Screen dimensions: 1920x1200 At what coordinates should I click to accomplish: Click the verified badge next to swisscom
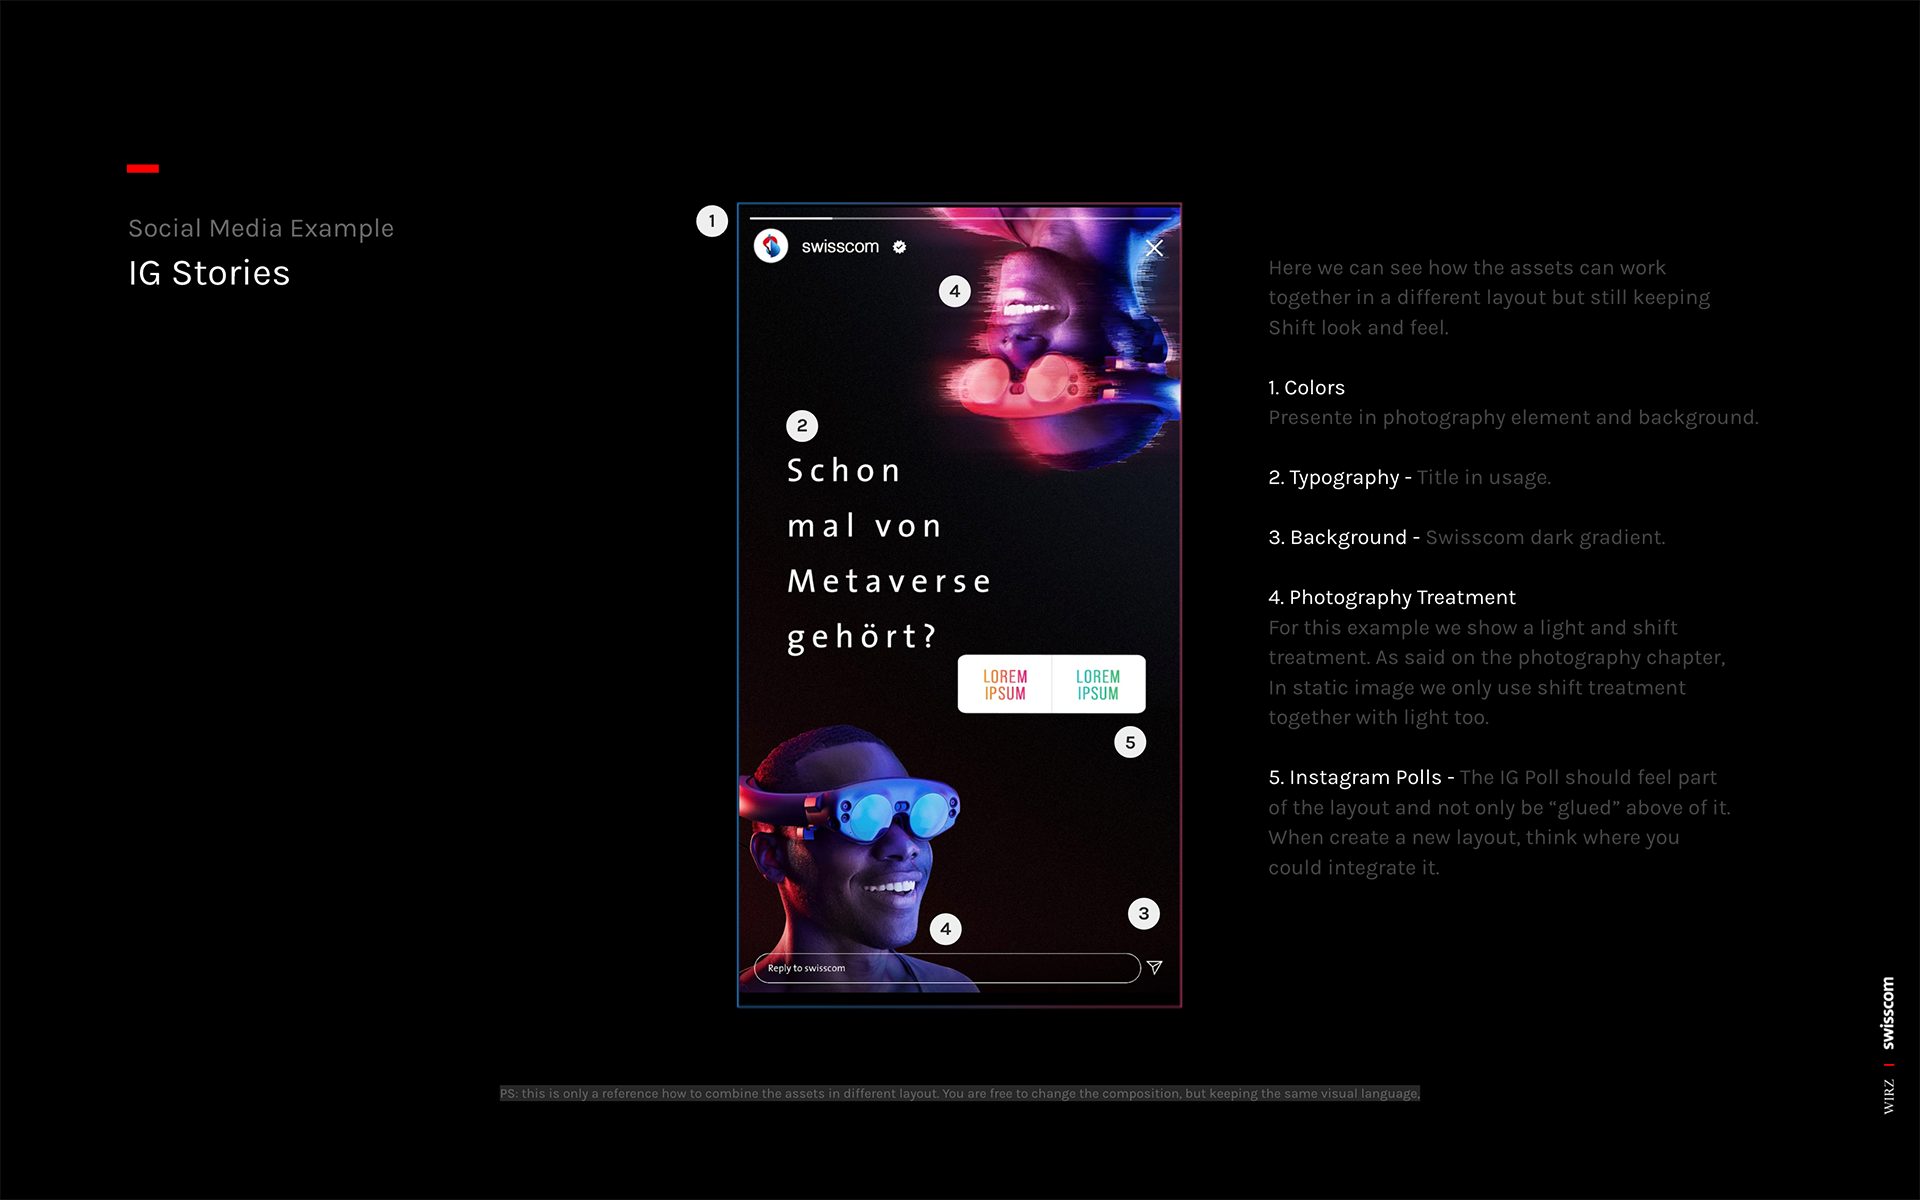point(899,247)
